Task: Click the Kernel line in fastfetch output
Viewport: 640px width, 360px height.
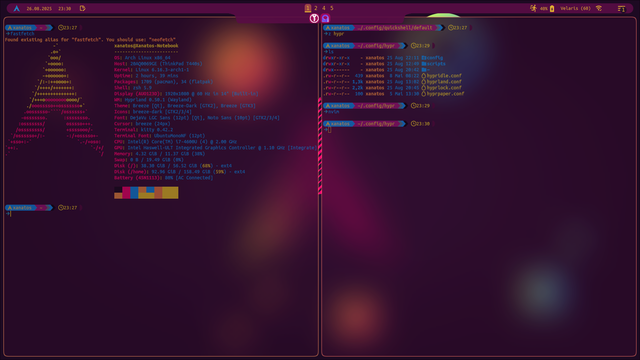Action: point(151,70)
